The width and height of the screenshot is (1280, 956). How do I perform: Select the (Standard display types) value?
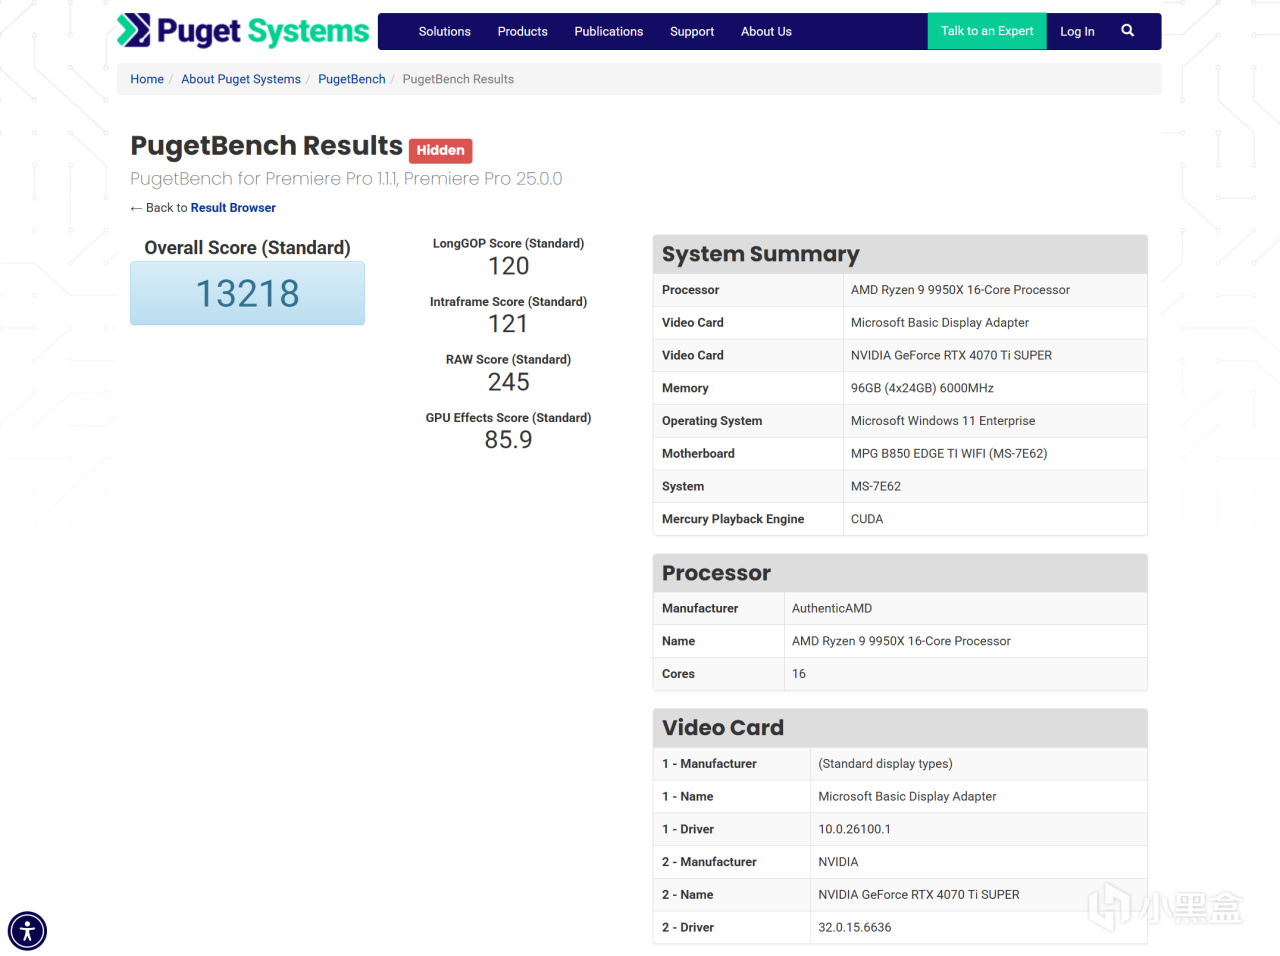point(885,764)
